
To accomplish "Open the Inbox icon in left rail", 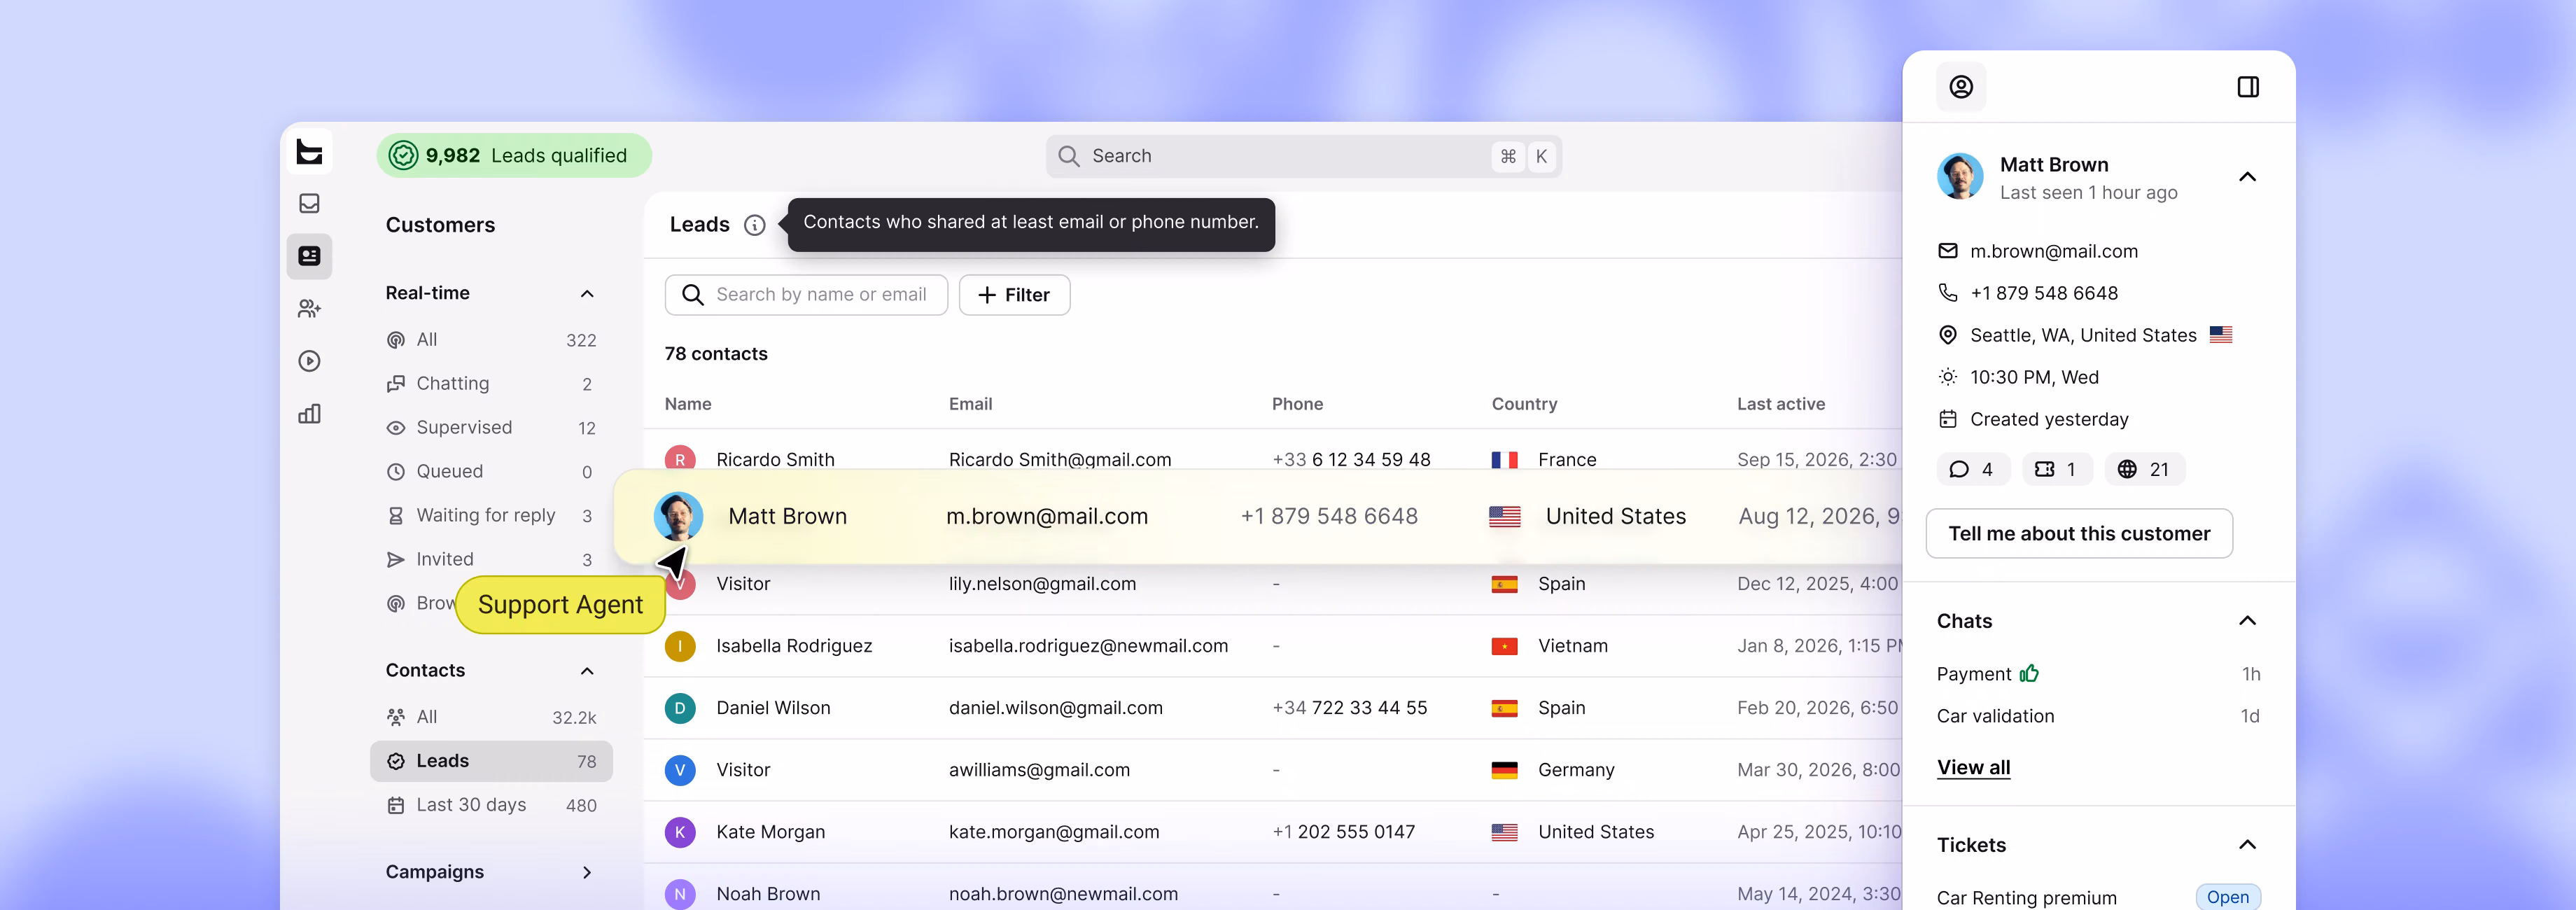I will click(309, 203).
